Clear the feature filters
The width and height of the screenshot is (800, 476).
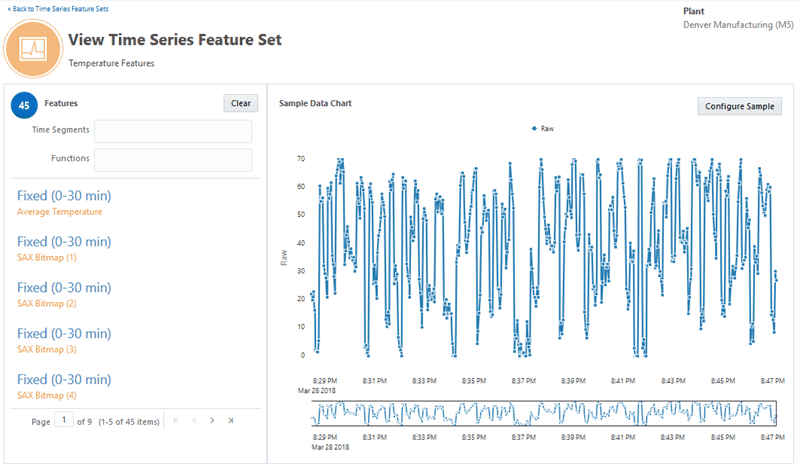(x=241, y=103)
